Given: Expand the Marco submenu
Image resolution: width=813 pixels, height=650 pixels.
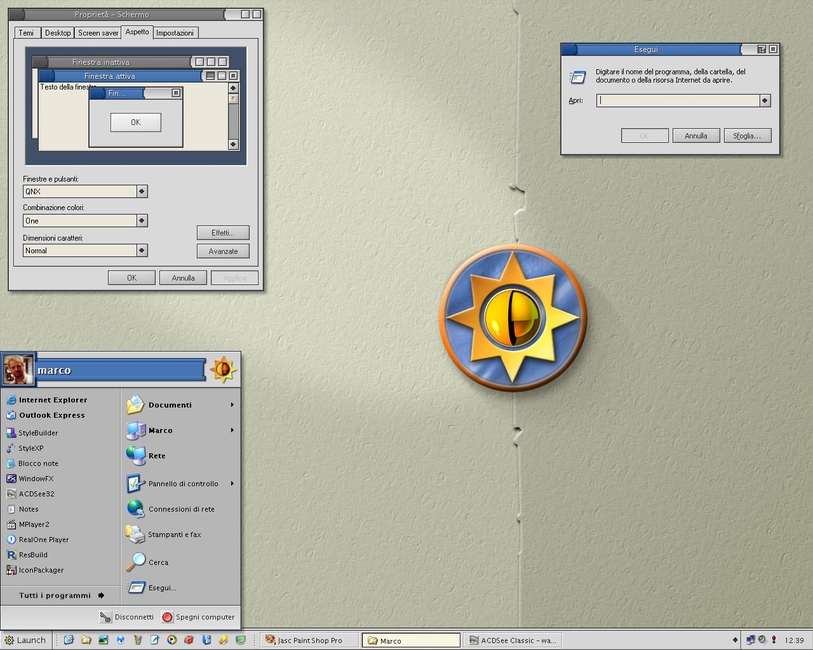Looking at the screenshot, I should (232, 430).
